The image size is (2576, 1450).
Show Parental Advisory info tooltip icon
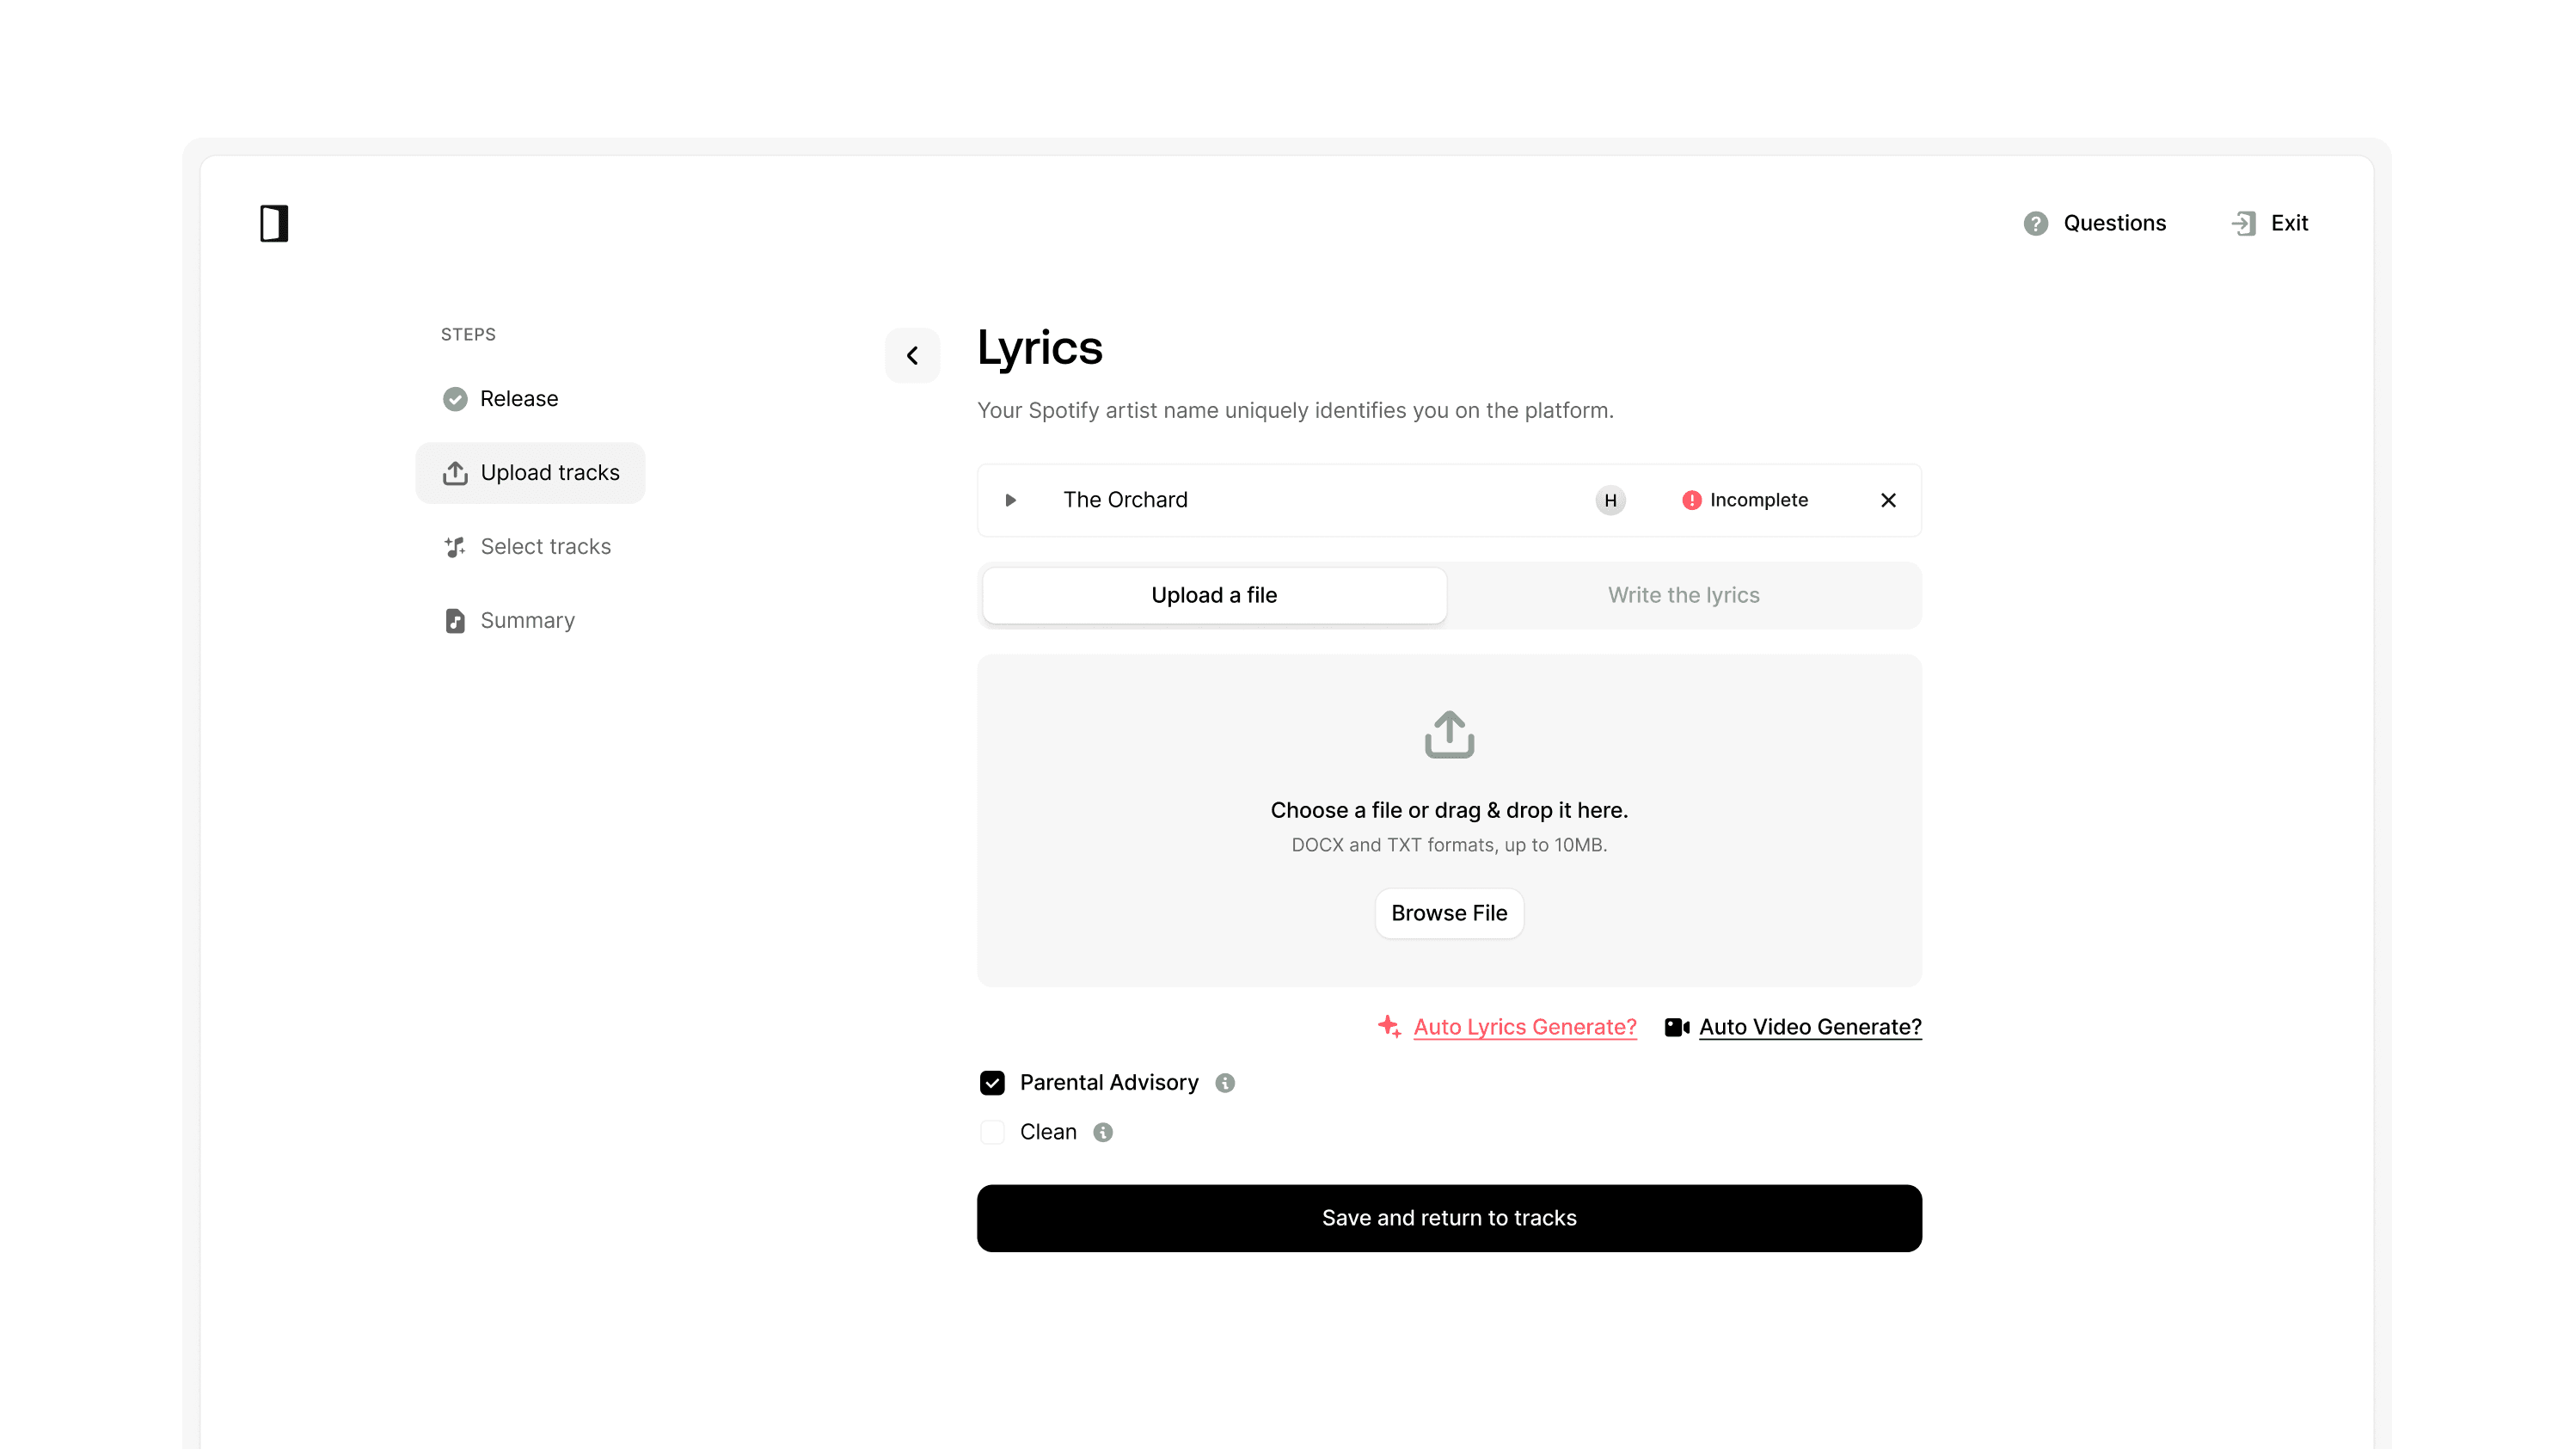pos(1225,1083)
